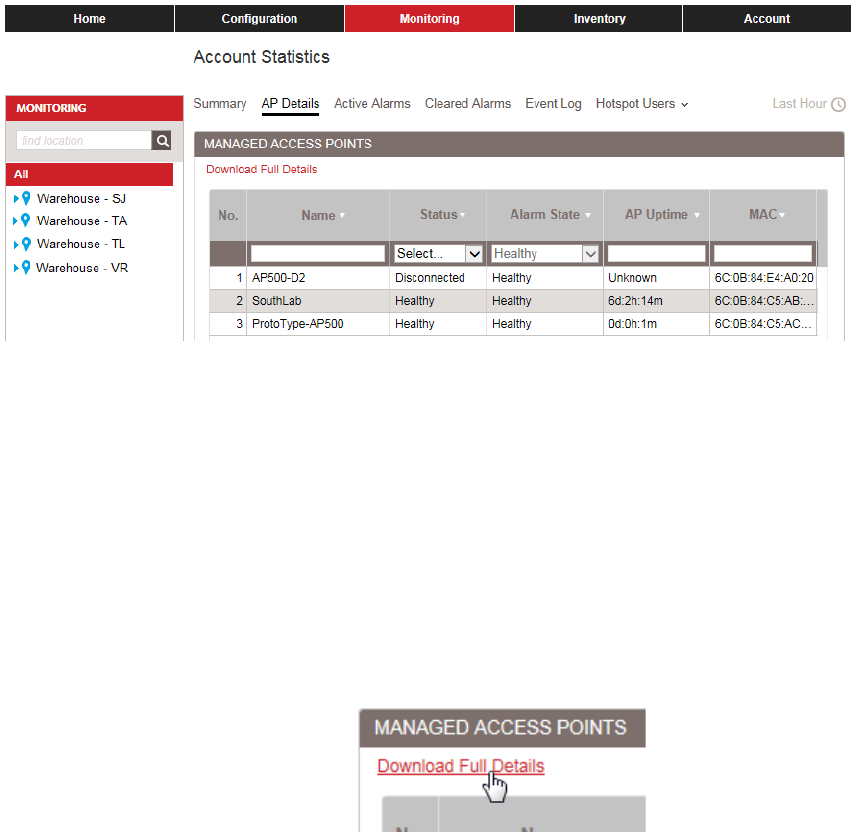The width and height of the screenshot is (852, 832).
Task: Sort table by Alarm State header
Action: click(x=550, y=215)
